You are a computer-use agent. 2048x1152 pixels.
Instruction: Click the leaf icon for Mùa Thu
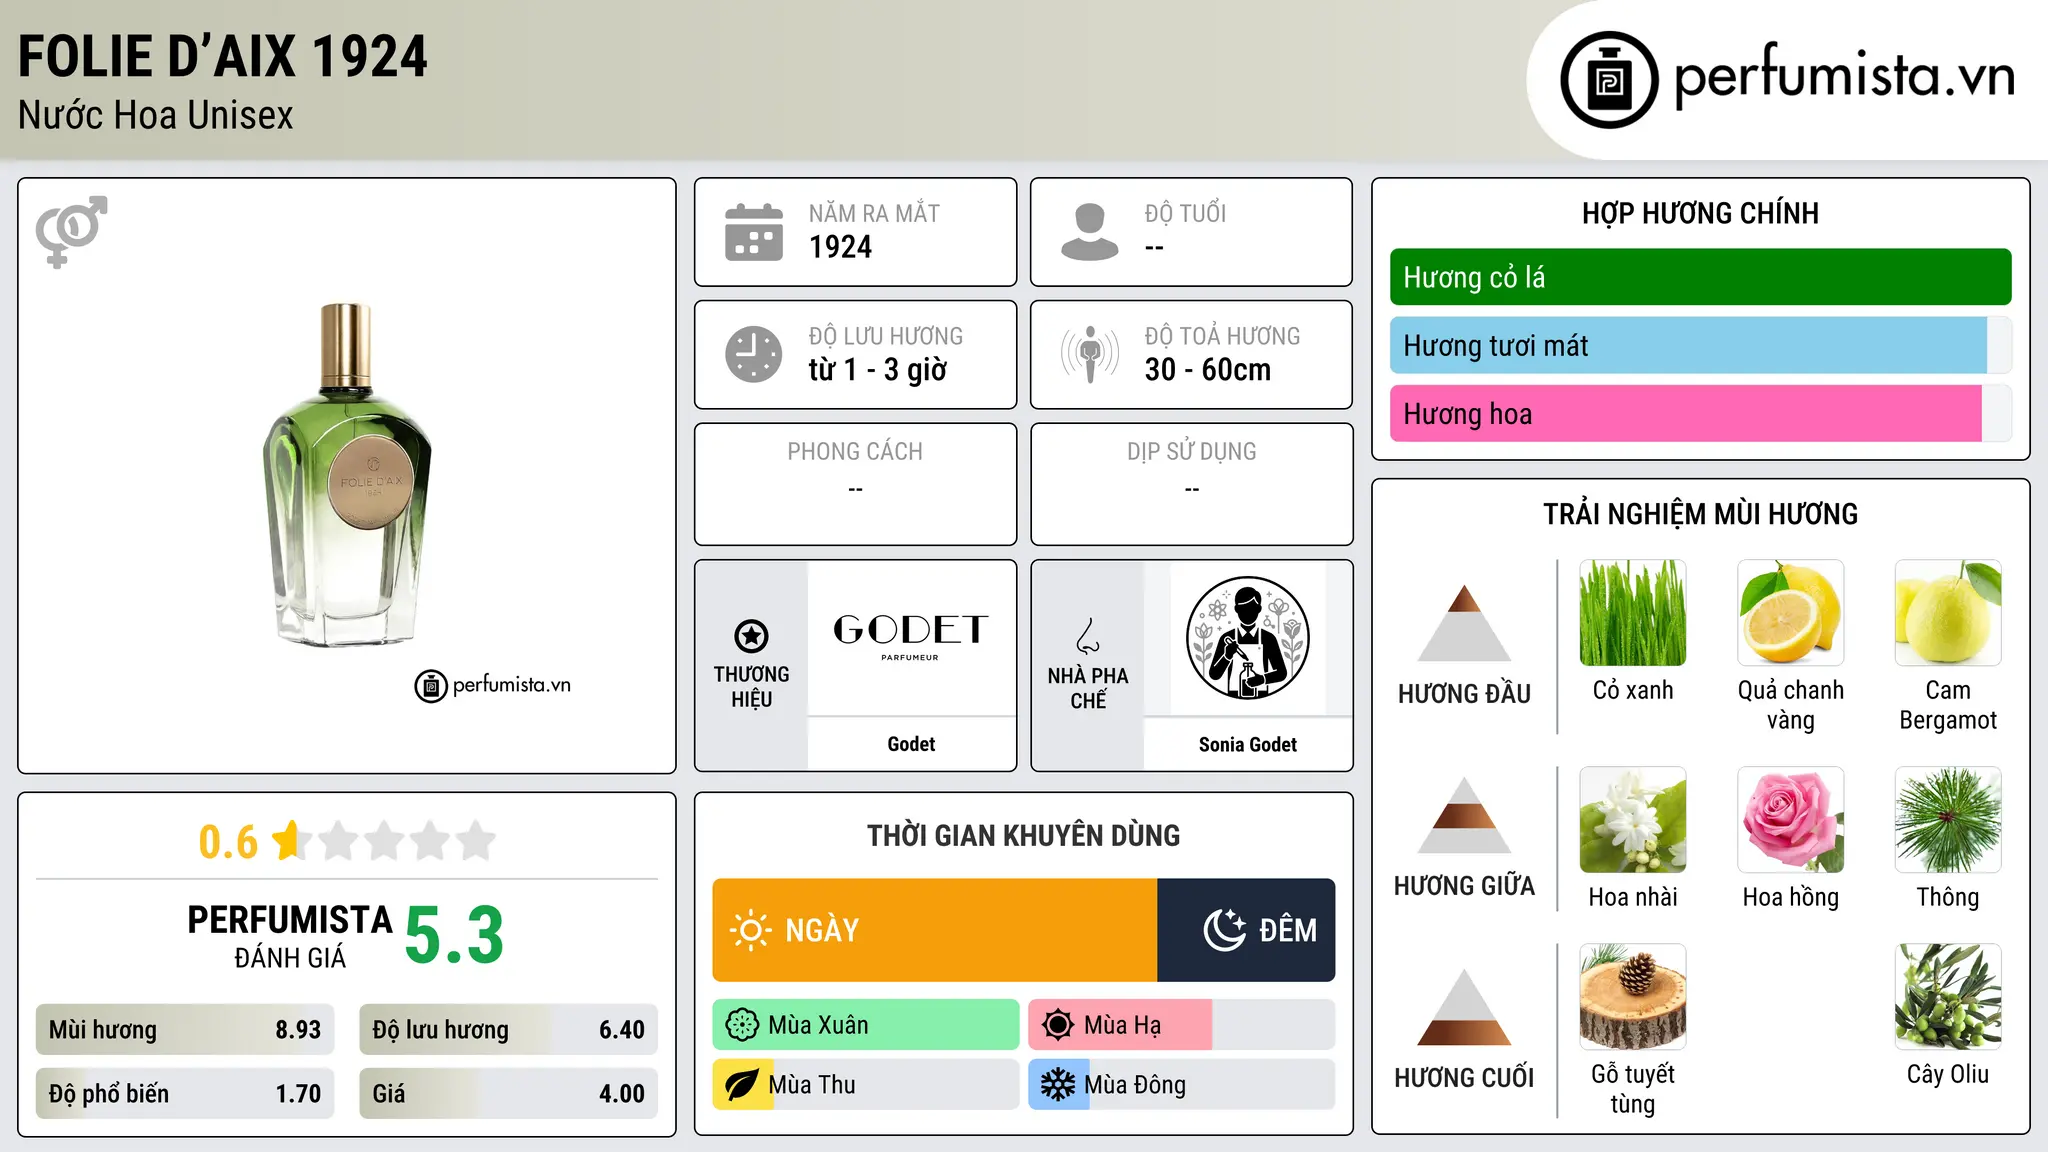[742, 1085]
